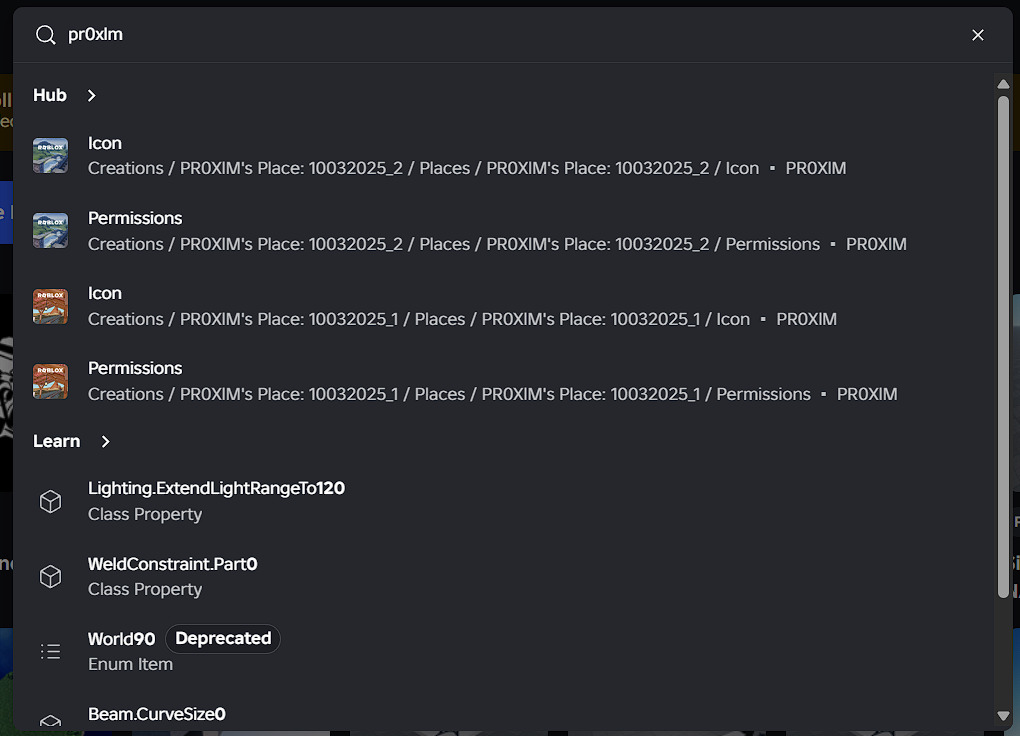Click the scrollbar up arrow

tap(1003, 84)
